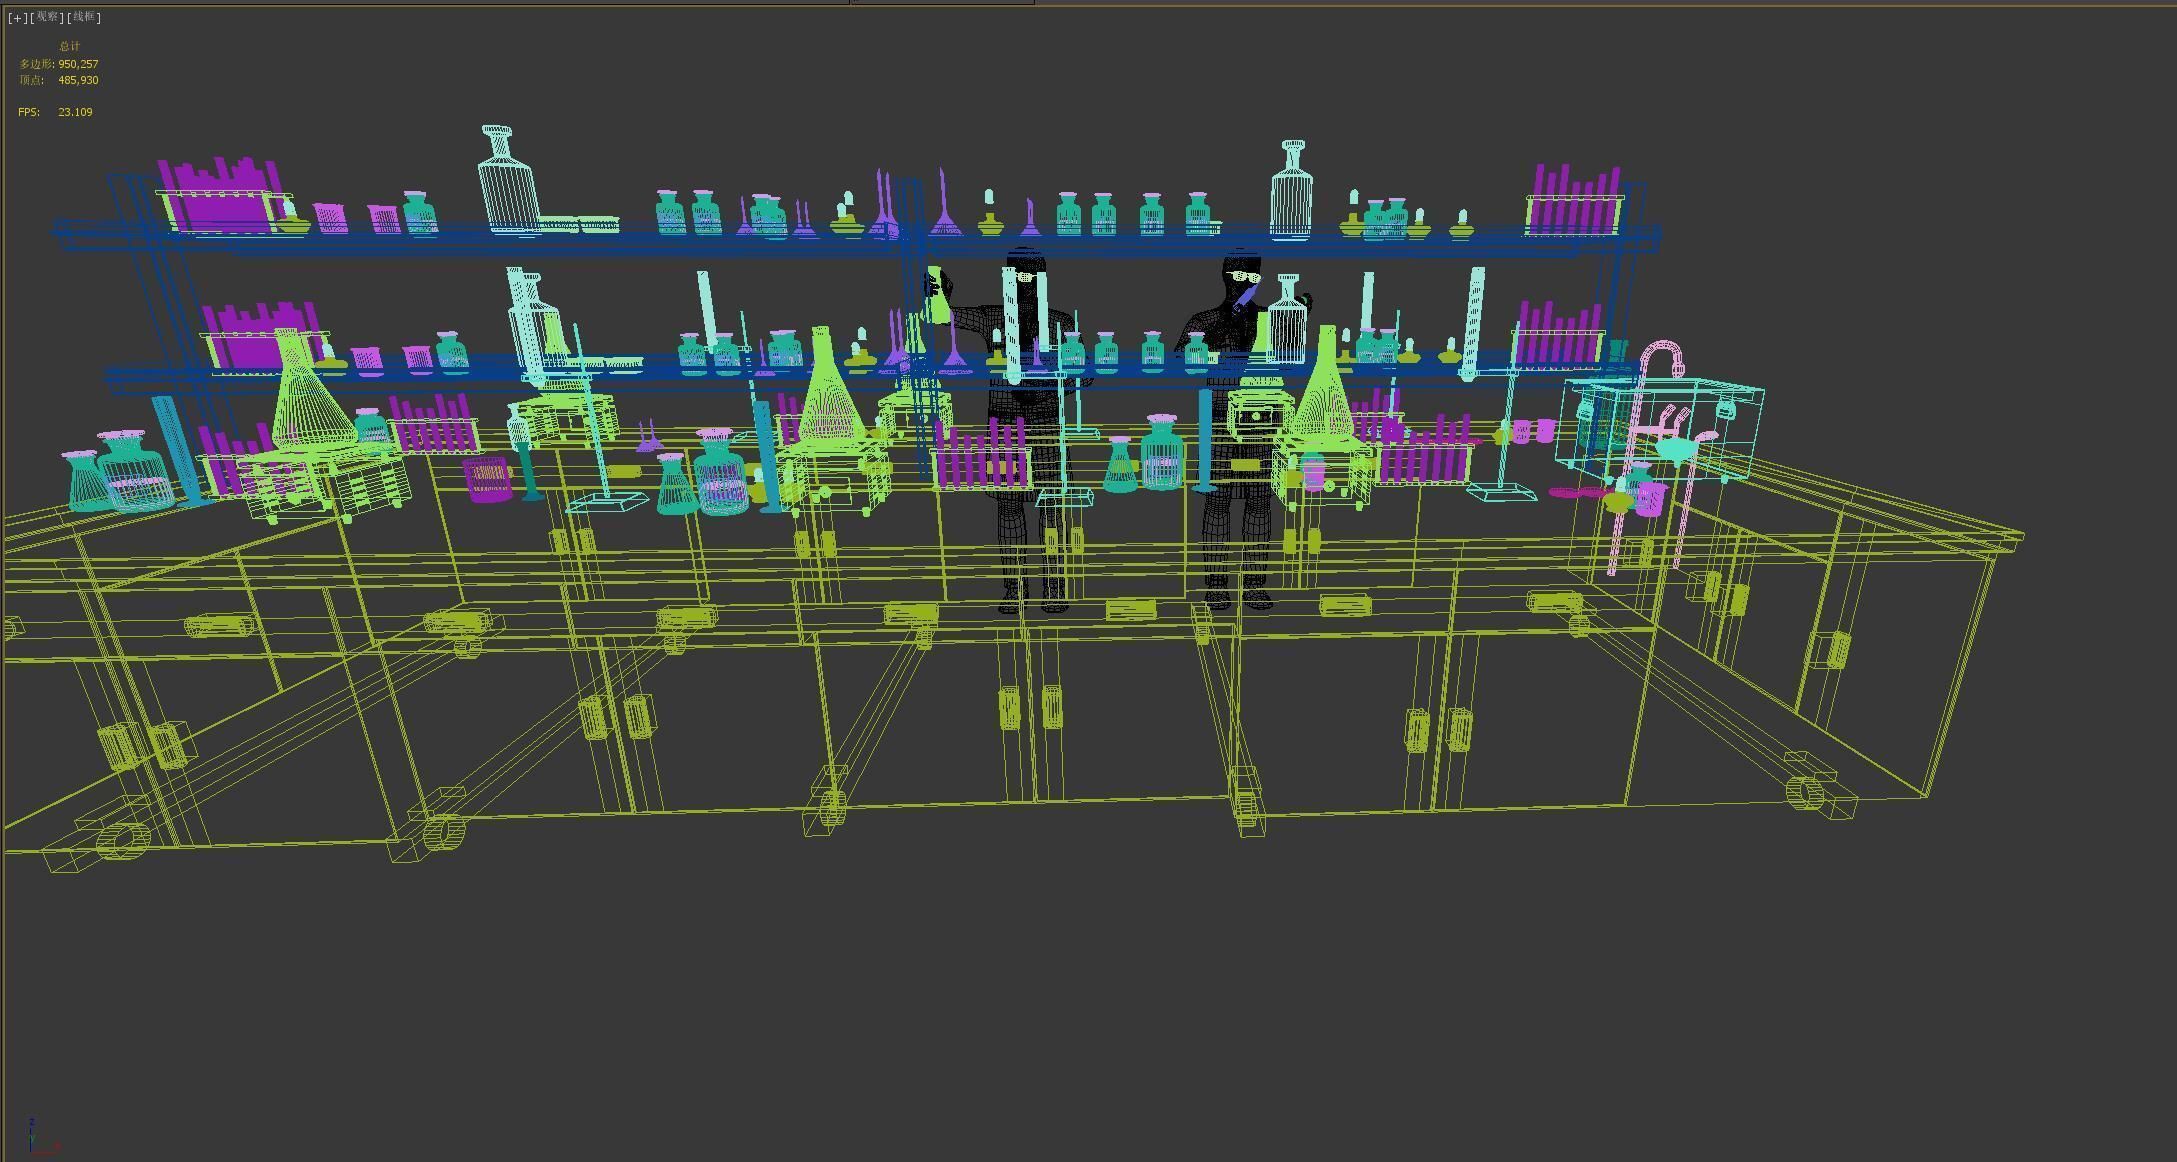Click the FPS value 23.109

pyautogui.click(x=75, y=112)
